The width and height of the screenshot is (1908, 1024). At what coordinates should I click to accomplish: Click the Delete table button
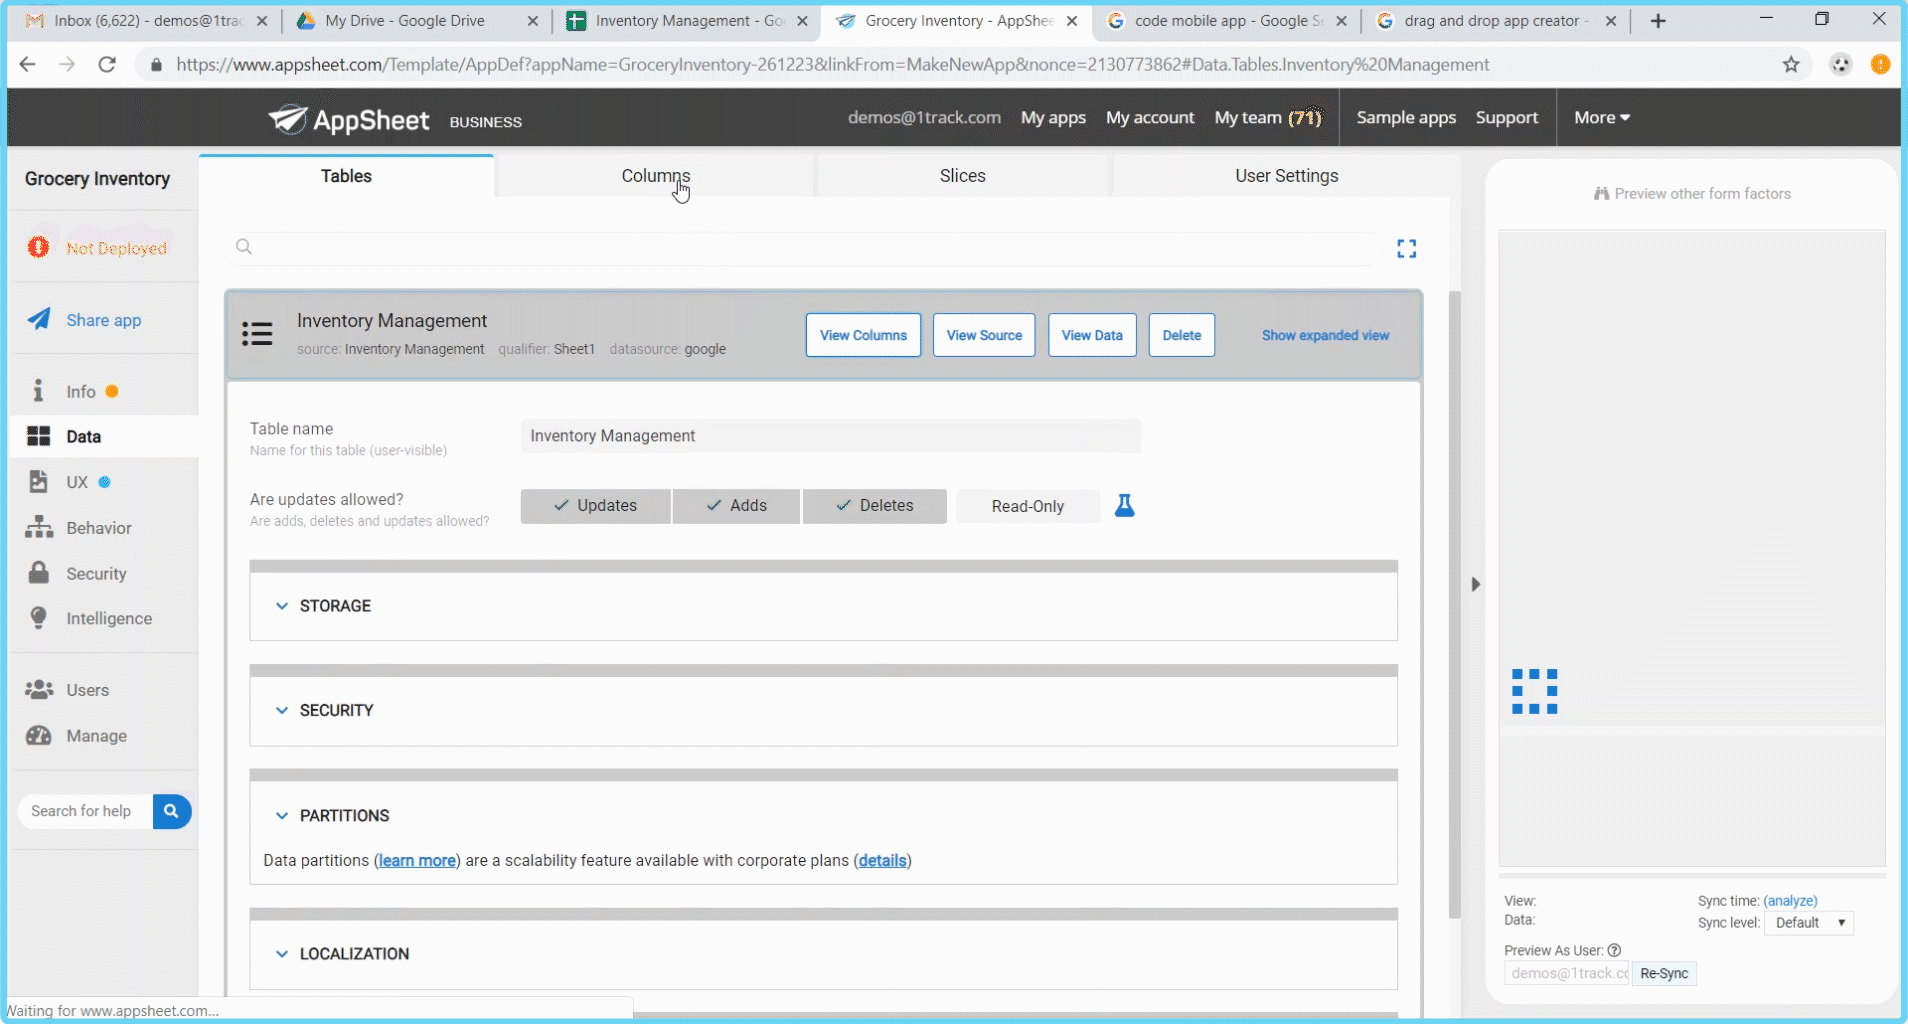(1181, 335)
